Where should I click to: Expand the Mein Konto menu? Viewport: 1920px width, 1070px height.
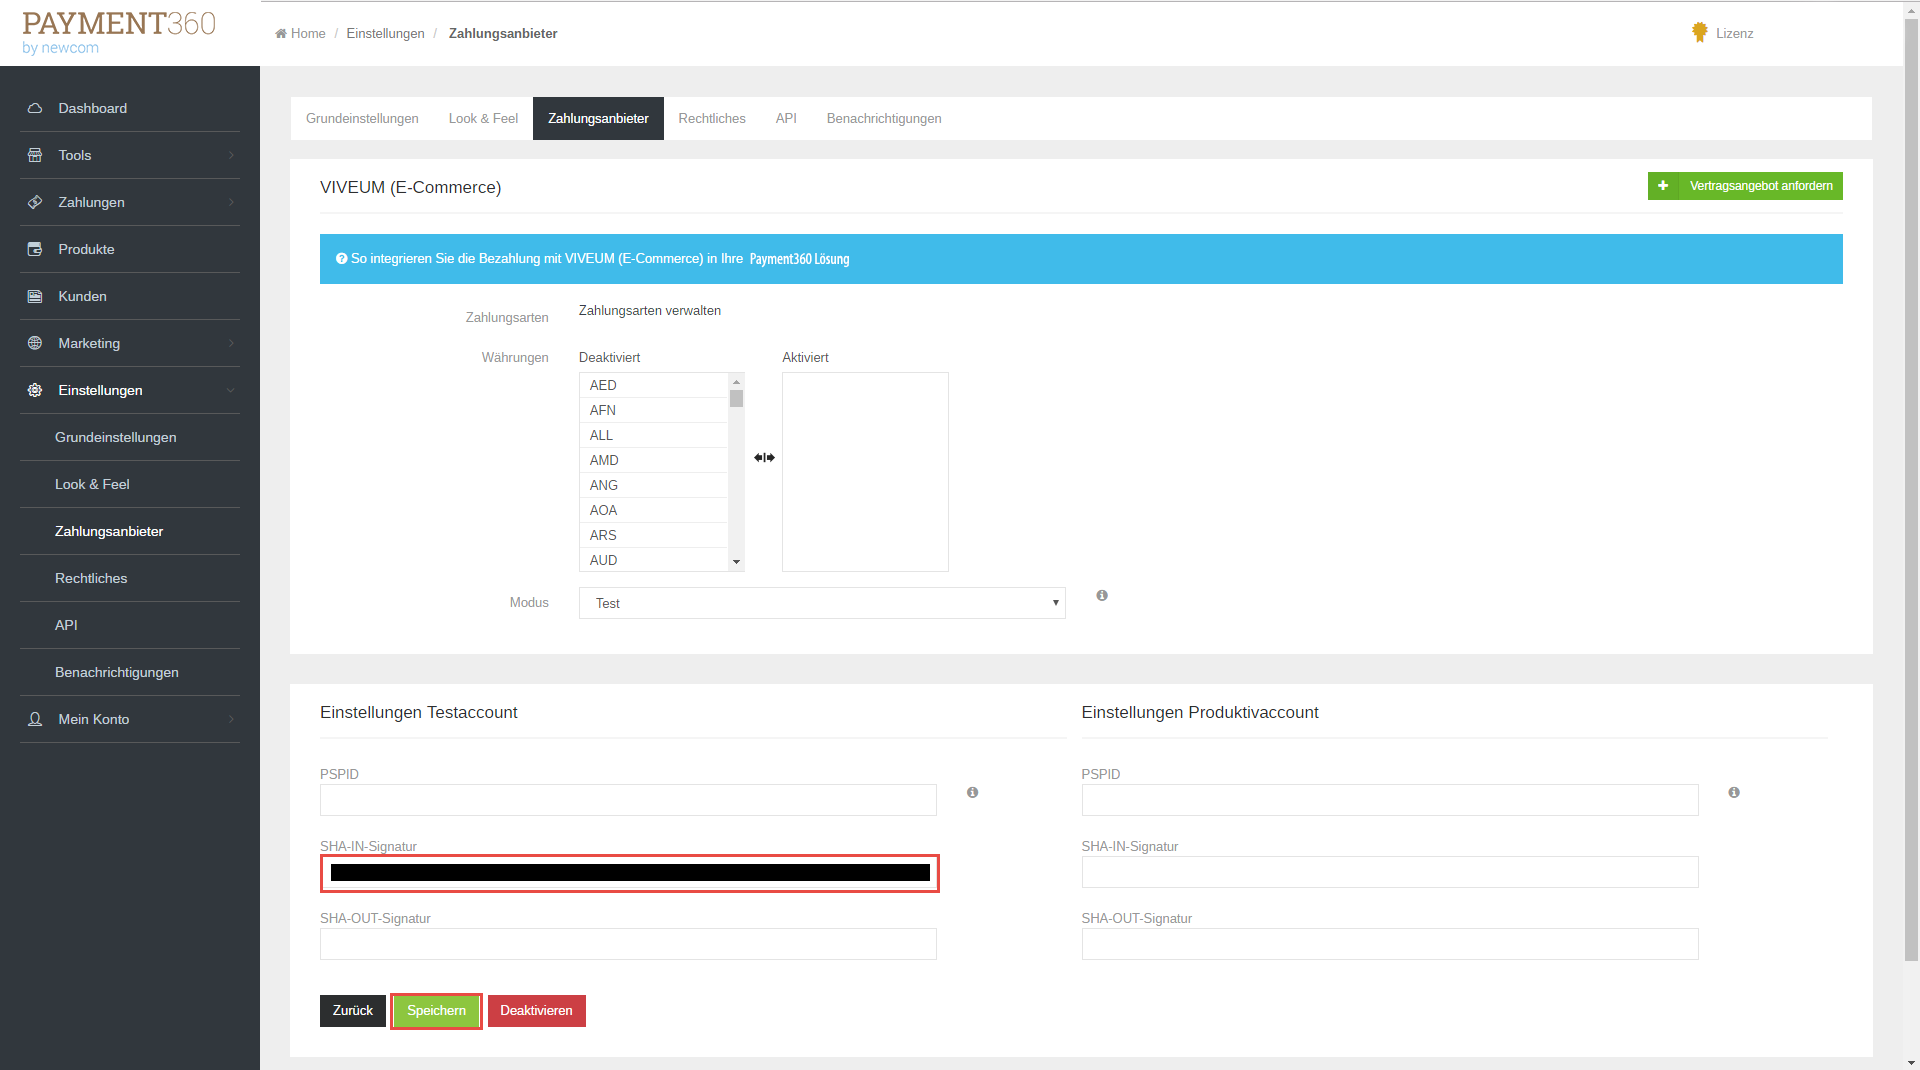[x=130, y=719]
